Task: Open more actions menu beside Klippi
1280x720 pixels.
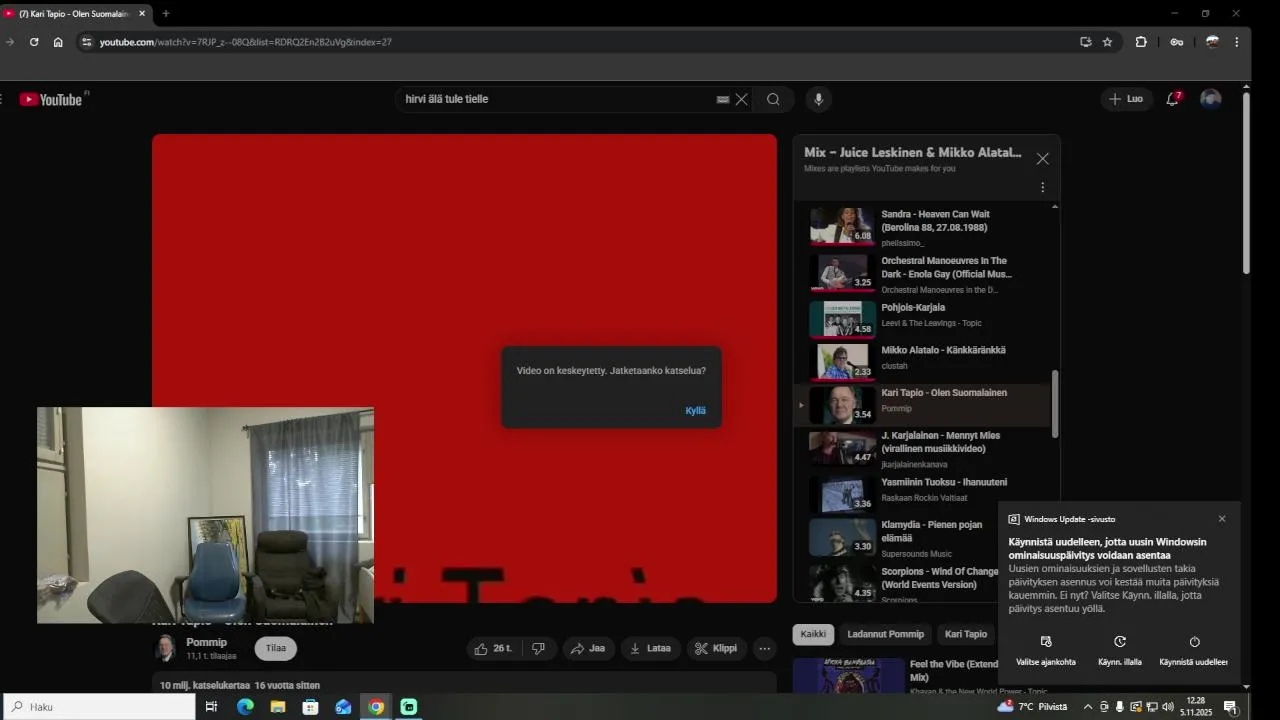Action: (x=764, y=648)
